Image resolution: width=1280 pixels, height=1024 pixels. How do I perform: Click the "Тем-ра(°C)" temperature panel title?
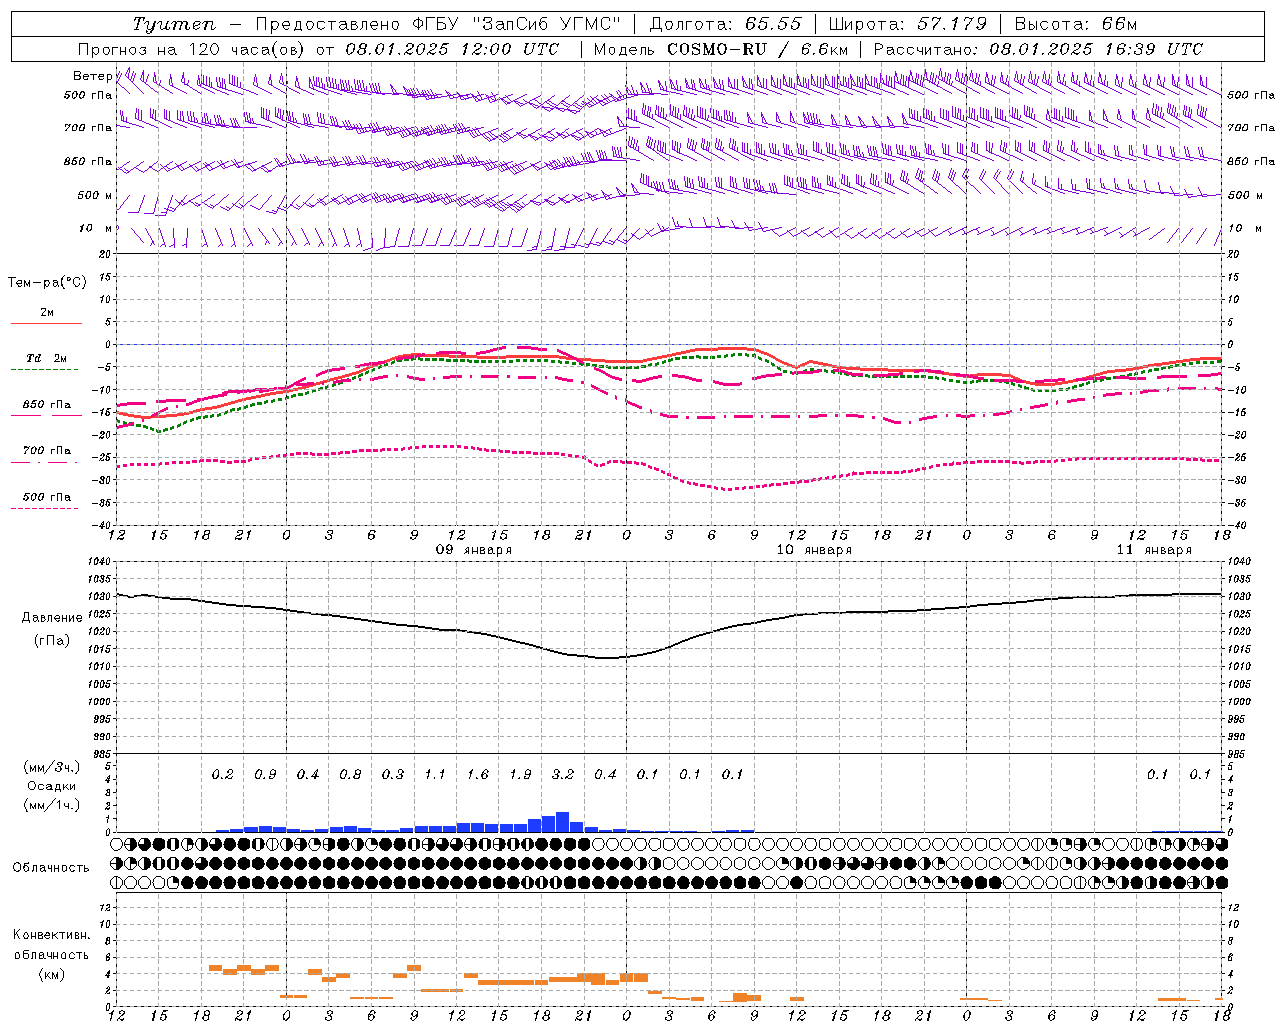coord(47,283)
